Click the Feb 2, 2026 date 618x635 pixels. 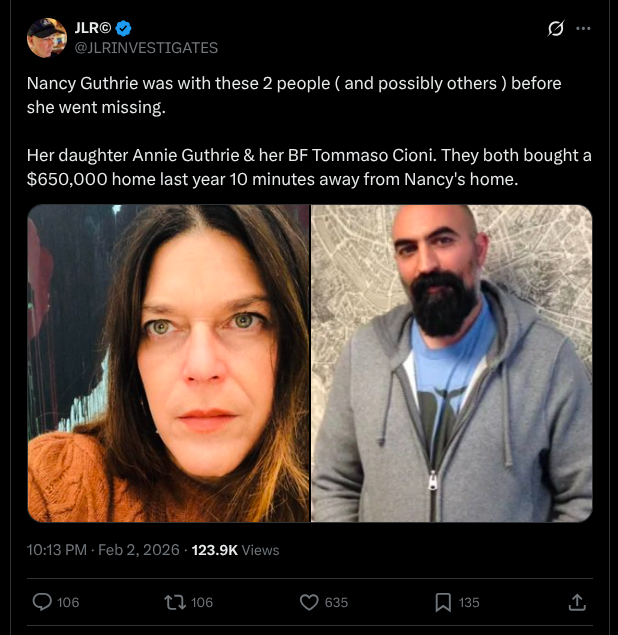click(x=139, y=550)
